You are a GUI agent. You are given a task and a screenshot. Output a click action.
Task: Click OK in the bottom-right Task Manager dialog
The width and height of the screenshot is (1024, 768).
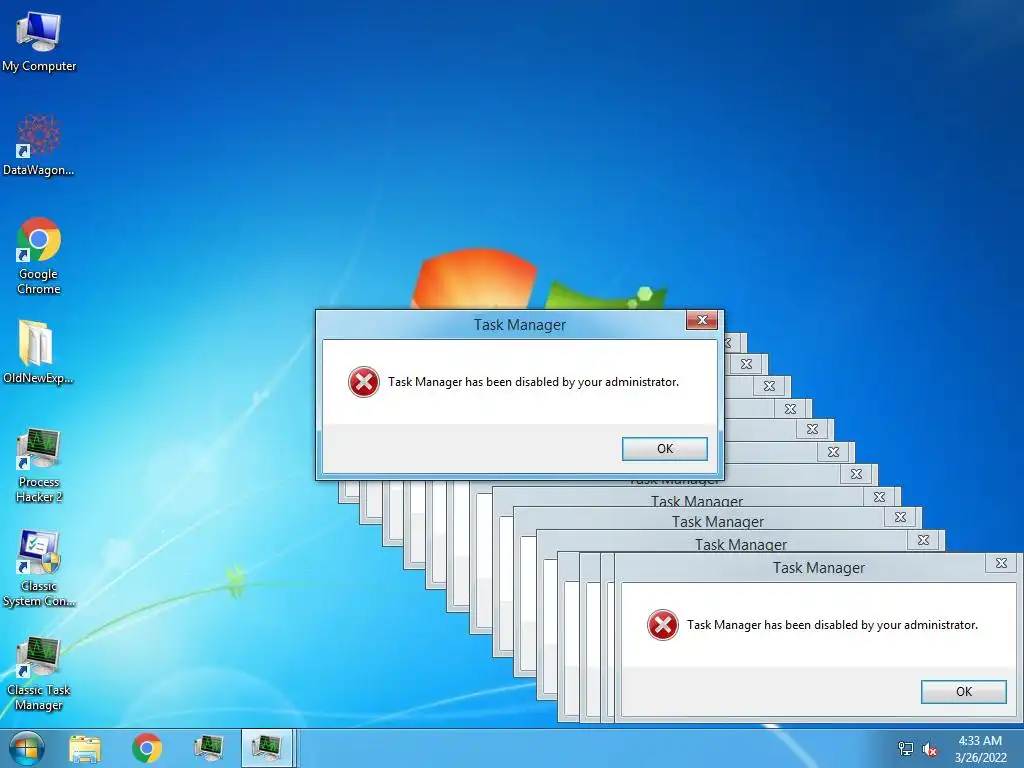[x=964, y=692]
